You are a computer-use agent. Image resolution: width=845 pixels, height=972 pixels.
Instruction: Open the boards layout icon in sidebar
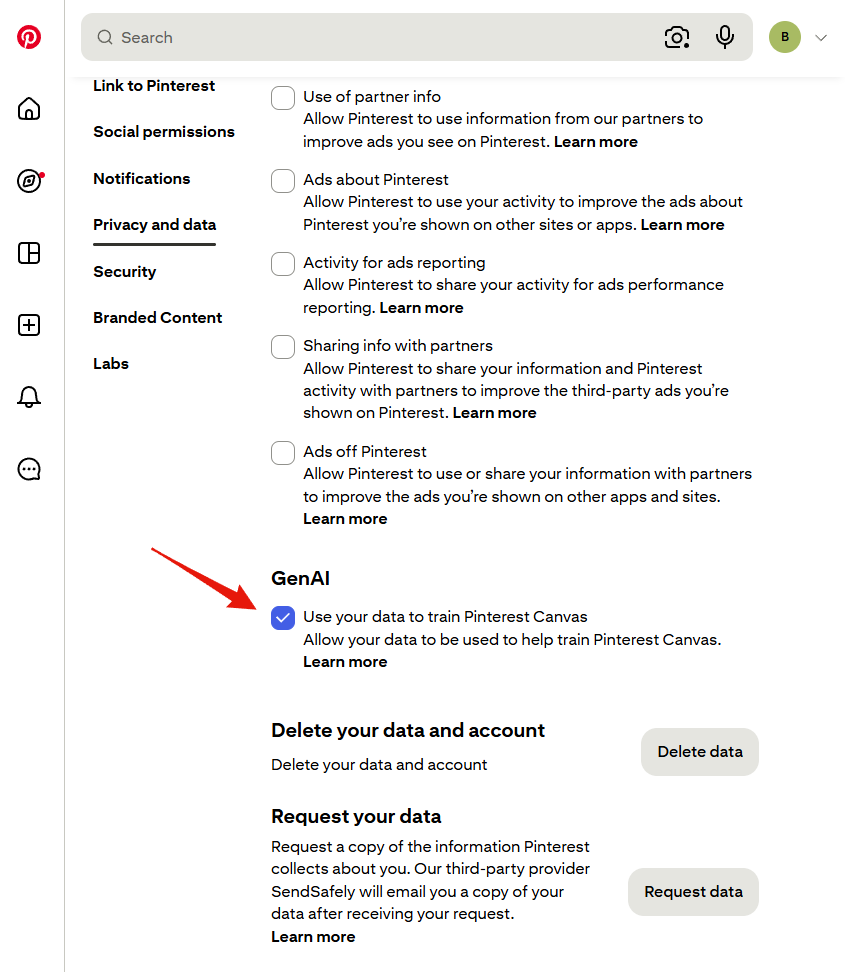[x=29, y=253]
